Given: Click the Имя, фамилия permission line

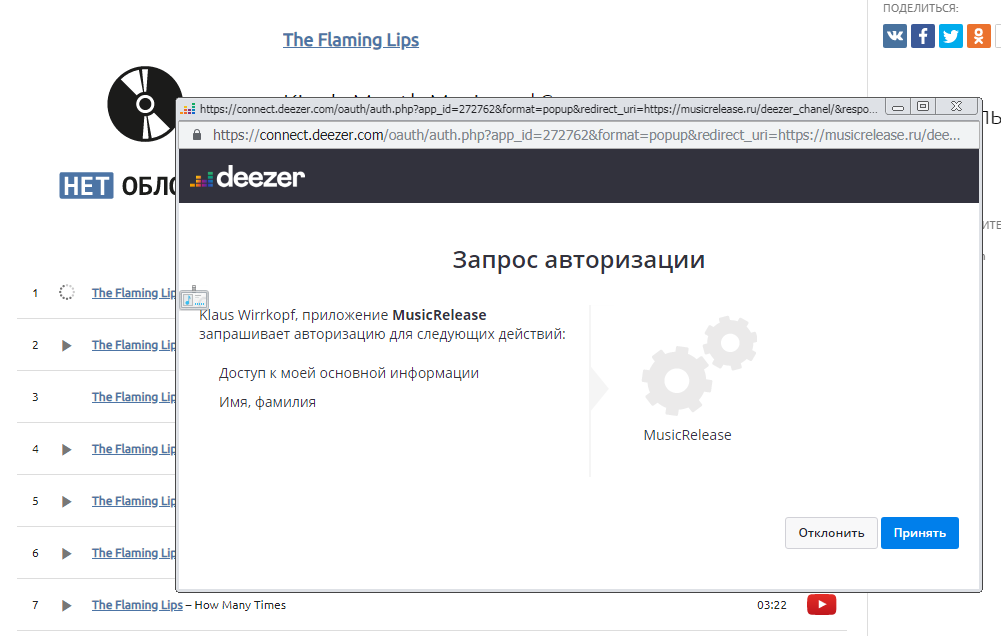Looking at the screenshot, I should tap(267, 402).
